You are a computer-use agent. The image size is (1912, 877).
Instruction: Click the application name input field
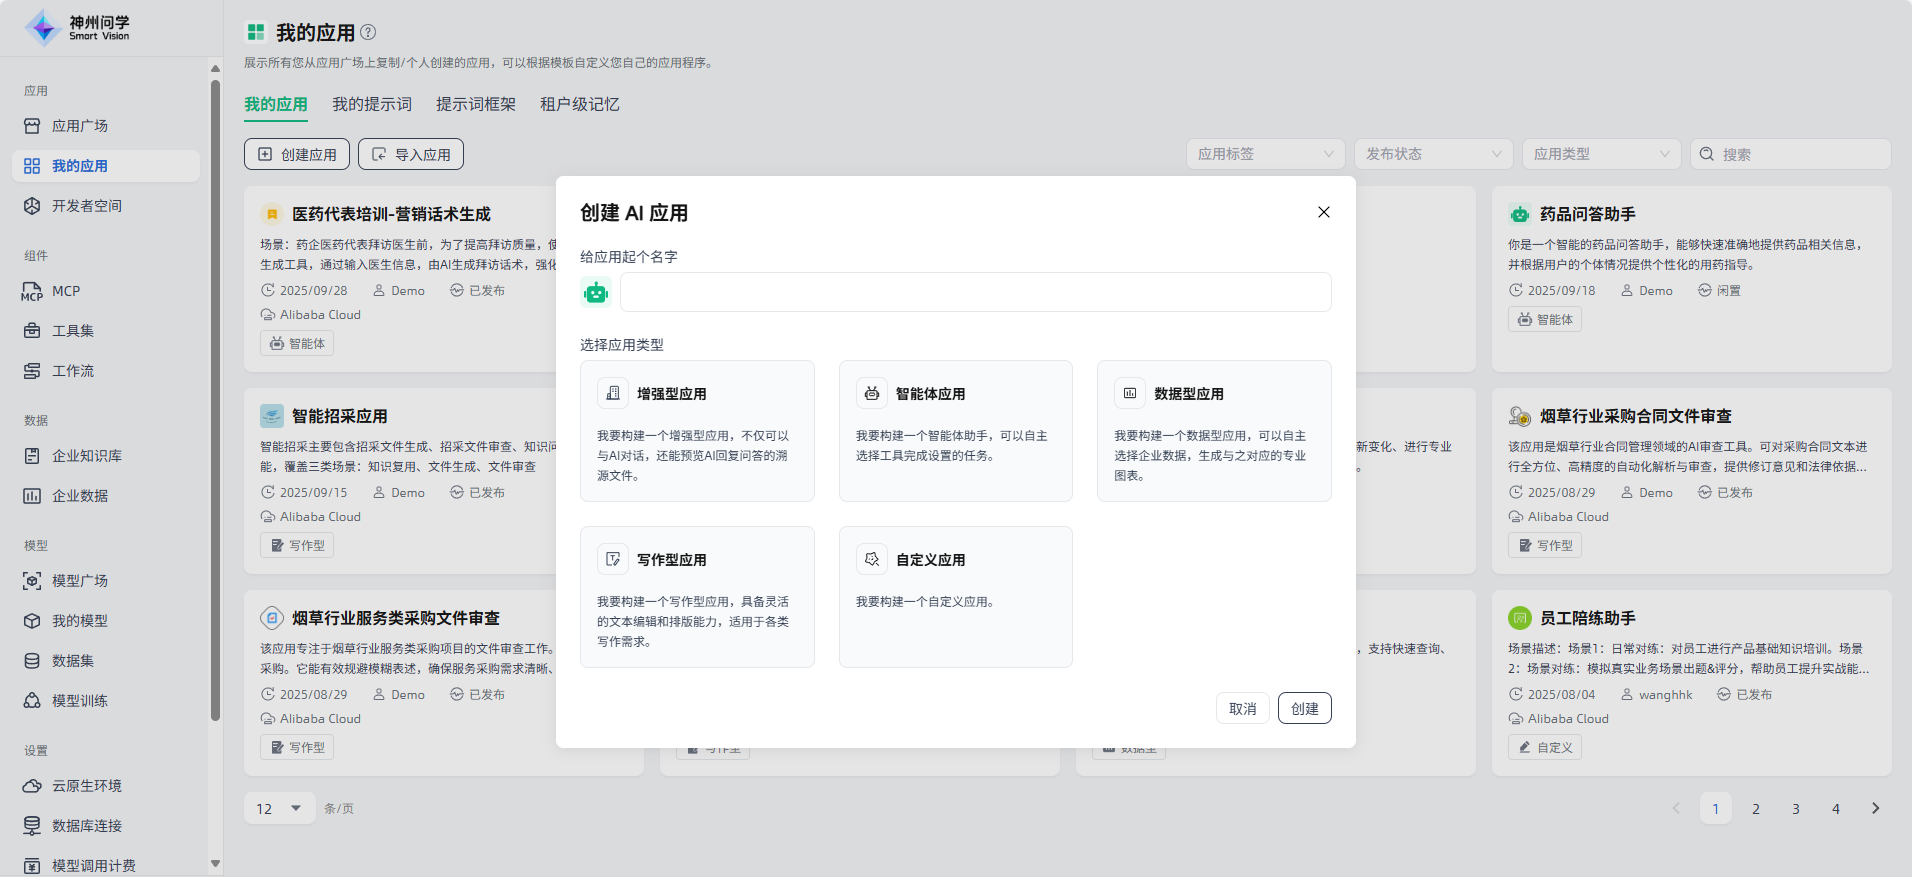(x=975, y=292)
